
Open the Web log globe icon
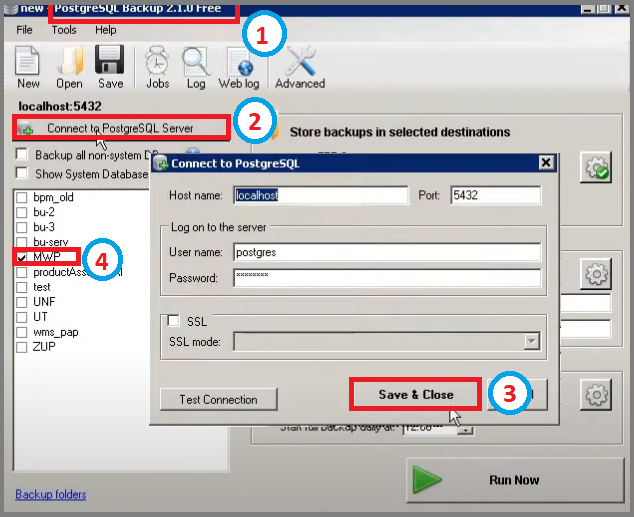[x=239, y=67]
